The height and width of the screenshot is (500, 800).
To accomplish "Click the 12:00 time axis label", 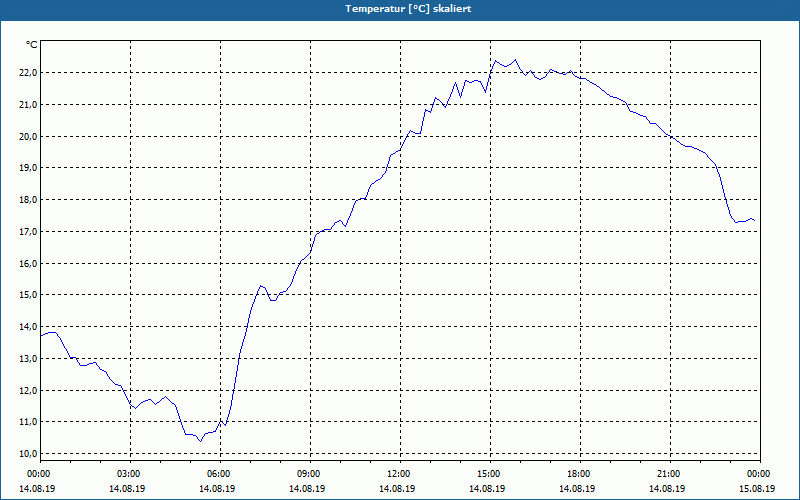I will click(x=398, y=474).
